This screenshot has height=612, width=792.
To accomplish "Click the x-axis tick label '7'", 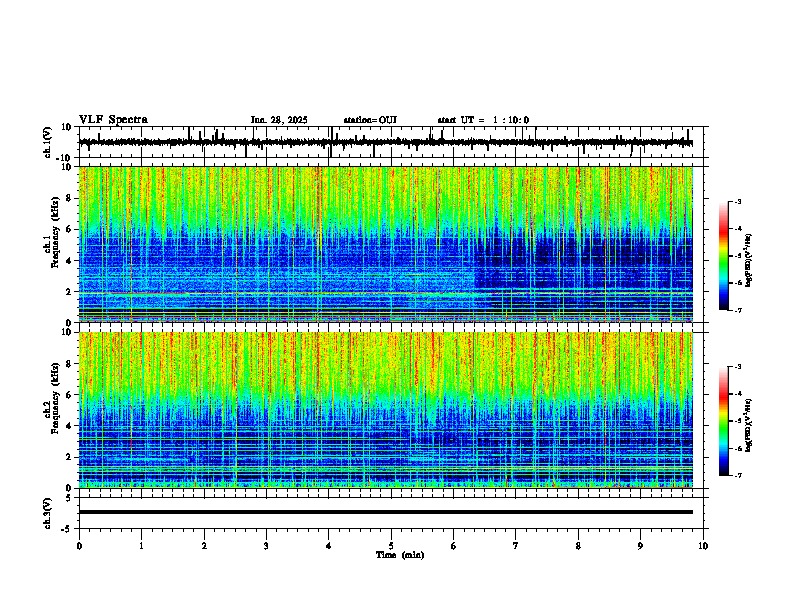I will (516, 546).
